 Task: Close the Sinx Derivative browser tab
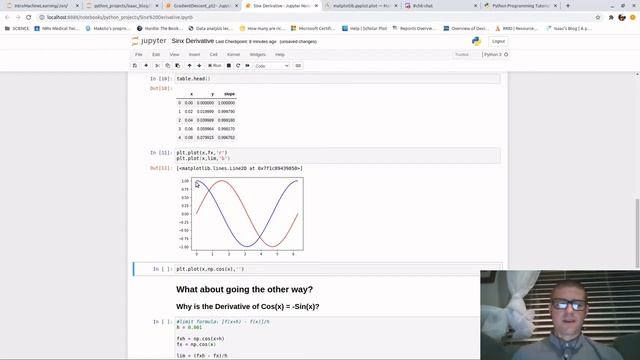tap(316, 6)
